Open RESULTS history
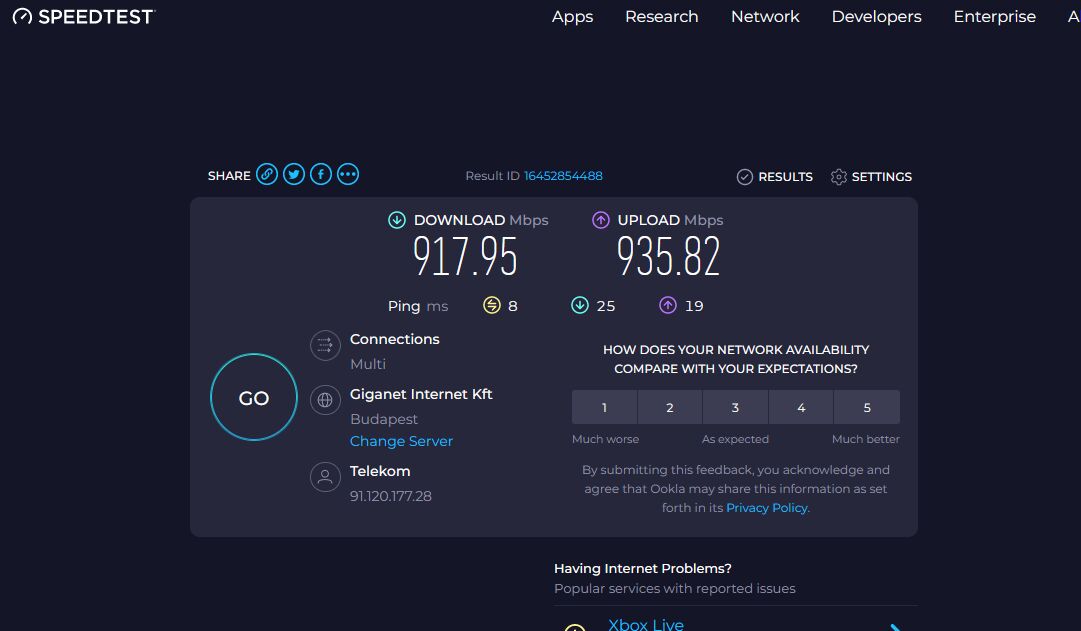The image size is (1081, 631). point(775,177)
